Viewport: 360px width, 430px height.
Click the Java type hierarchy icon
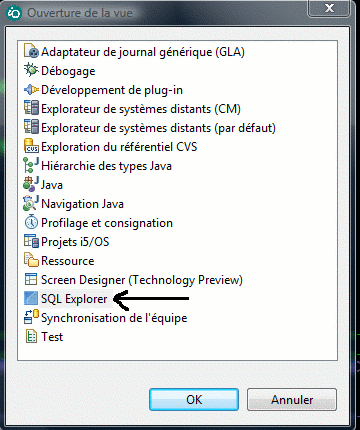coord(31,165)
